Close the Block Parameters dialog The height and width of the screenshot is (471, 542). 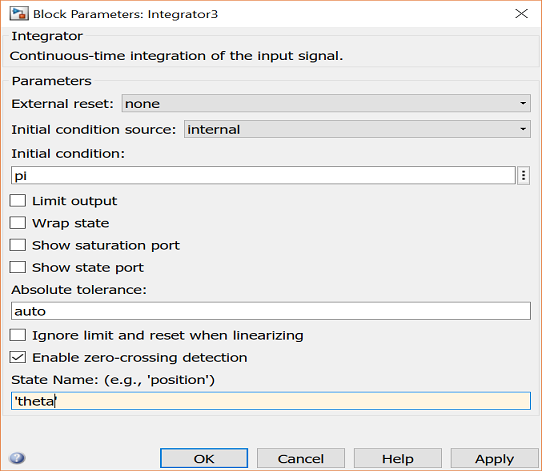tap(521, 14)
